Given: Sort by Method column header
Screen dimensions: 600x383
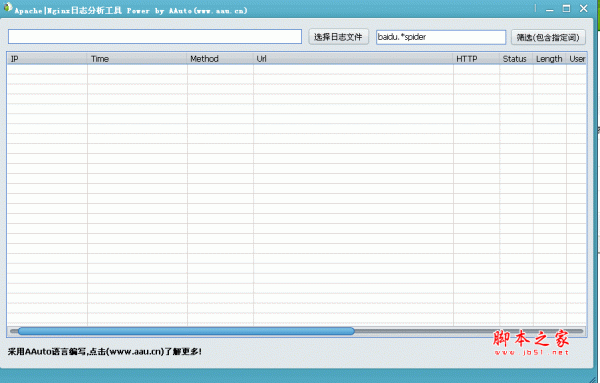Looking at the screenshot, I should pos(220,59).
